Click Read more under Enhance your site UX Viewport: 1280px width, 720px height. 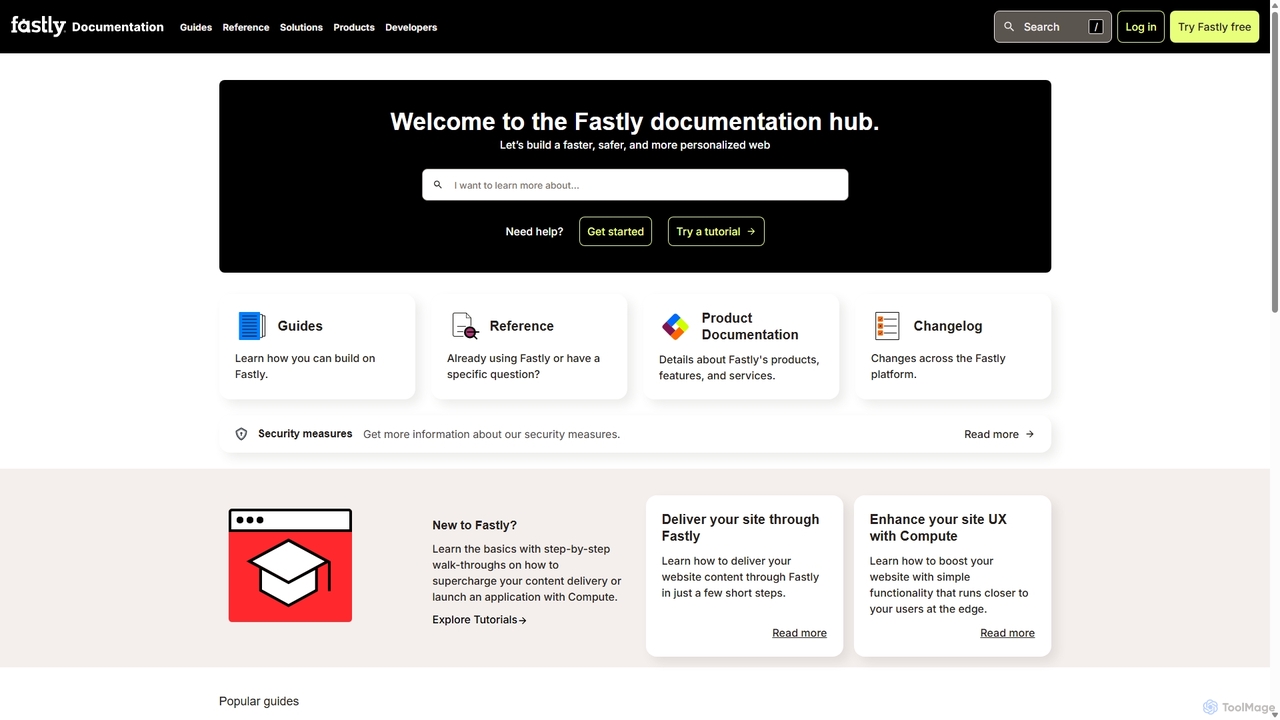[x=1007, y=633]
